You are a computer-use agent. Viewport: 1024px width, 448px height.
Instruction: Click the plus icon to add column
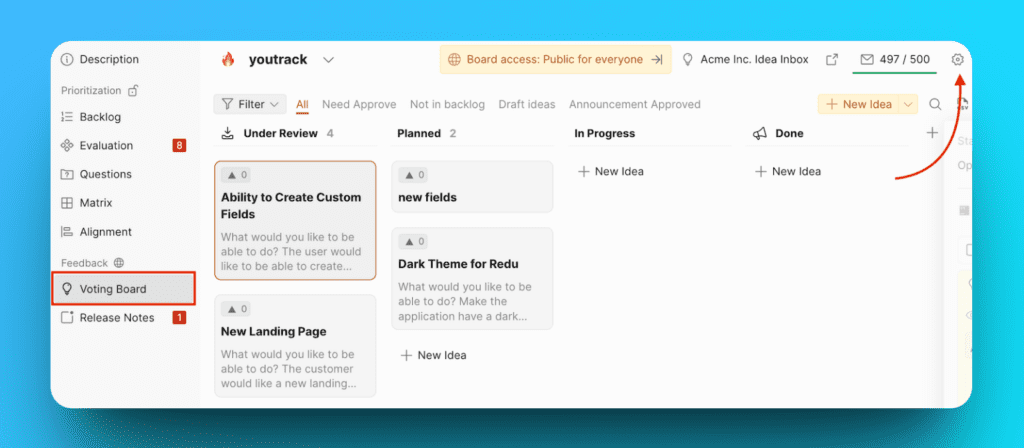[932, 133]
